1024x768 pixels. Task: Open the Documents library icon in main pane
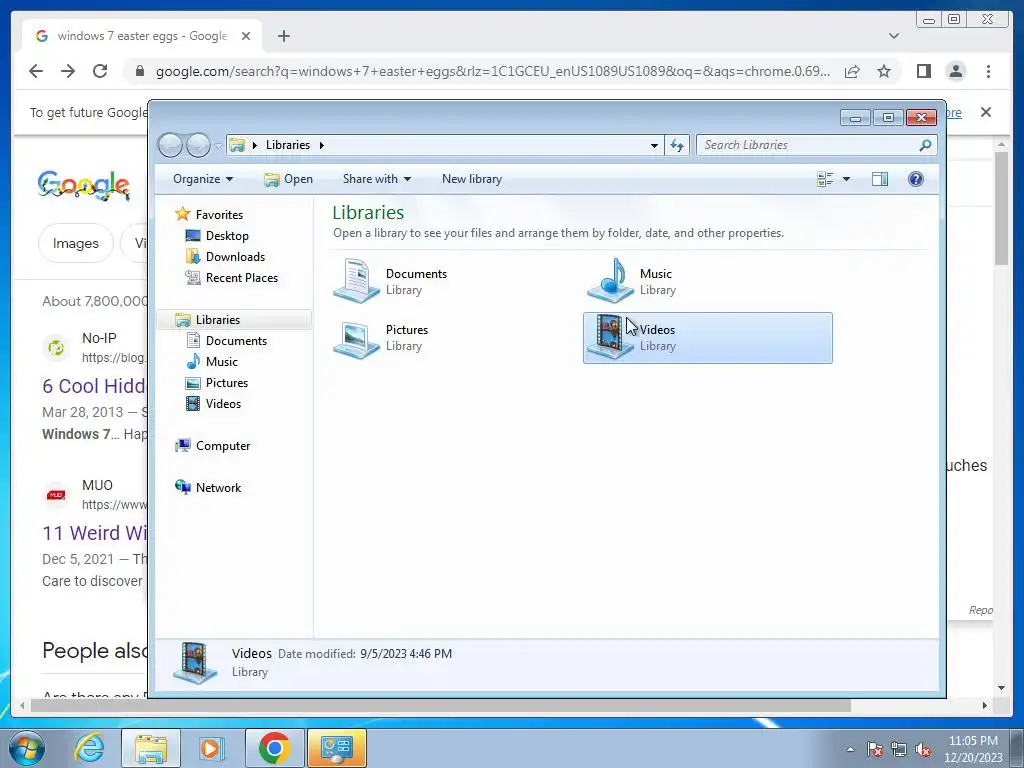pos(357,281)
